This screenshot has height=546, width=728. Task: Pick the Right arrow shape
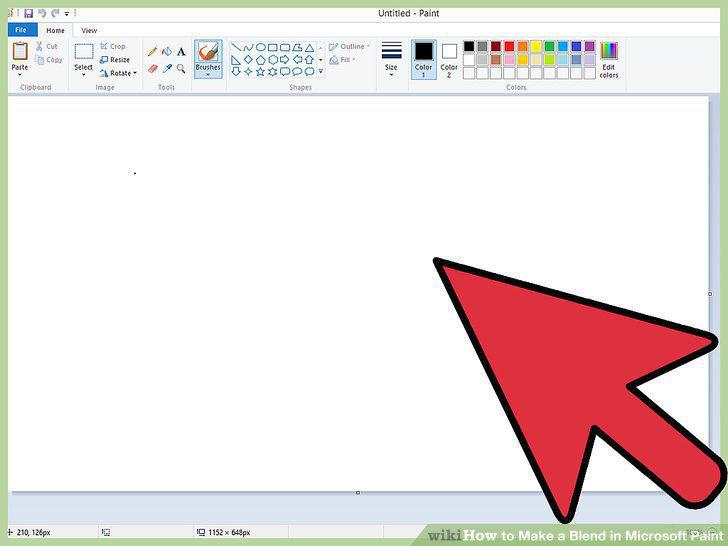point(285,60)
